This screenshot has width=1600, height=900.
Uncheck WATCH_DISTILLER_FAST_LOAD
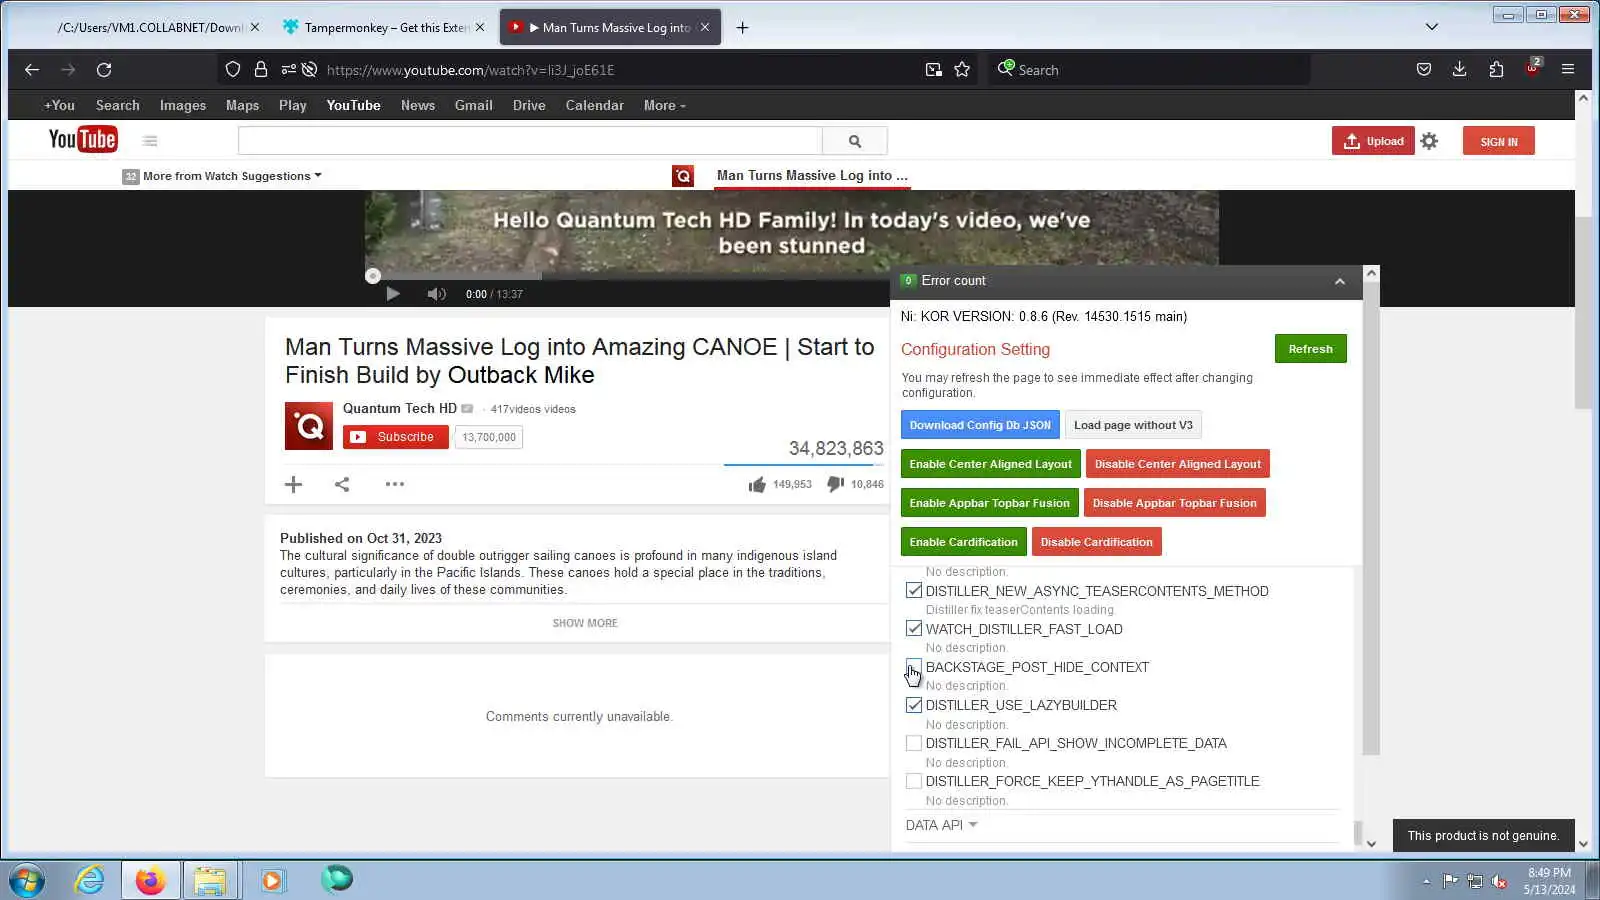pyautogui.click(x=914, y=629)
